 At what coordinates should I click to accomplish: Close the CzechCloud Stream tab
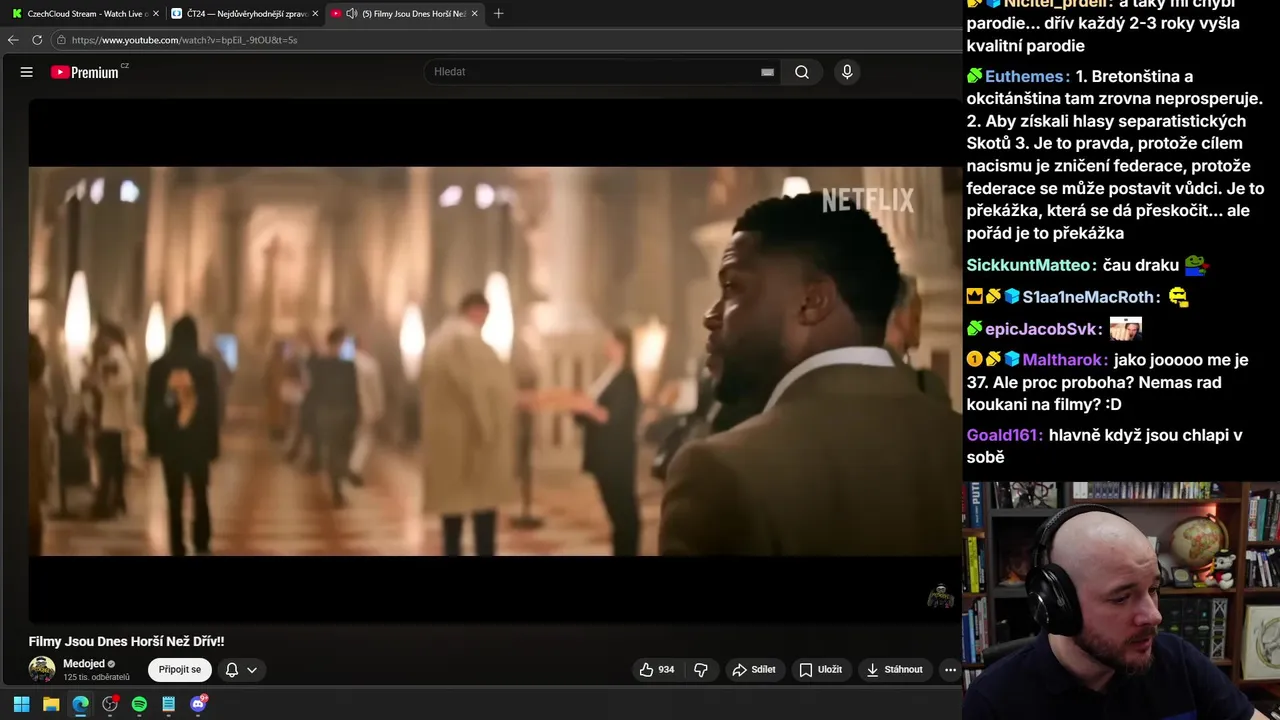pyautogui.click(x=156, y=14)
